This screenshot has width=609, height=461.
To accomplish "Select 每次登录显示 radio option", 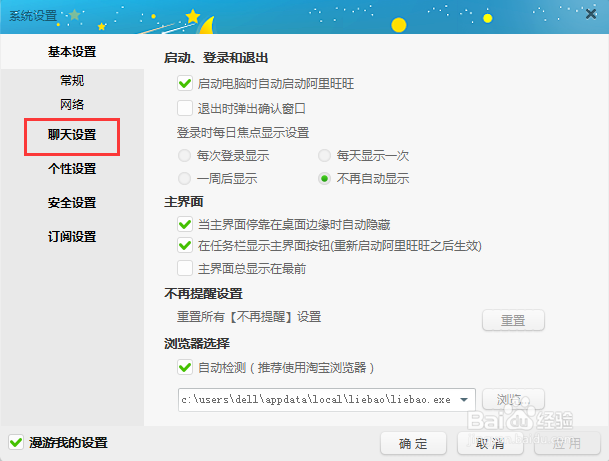I will tap(184, 156).
